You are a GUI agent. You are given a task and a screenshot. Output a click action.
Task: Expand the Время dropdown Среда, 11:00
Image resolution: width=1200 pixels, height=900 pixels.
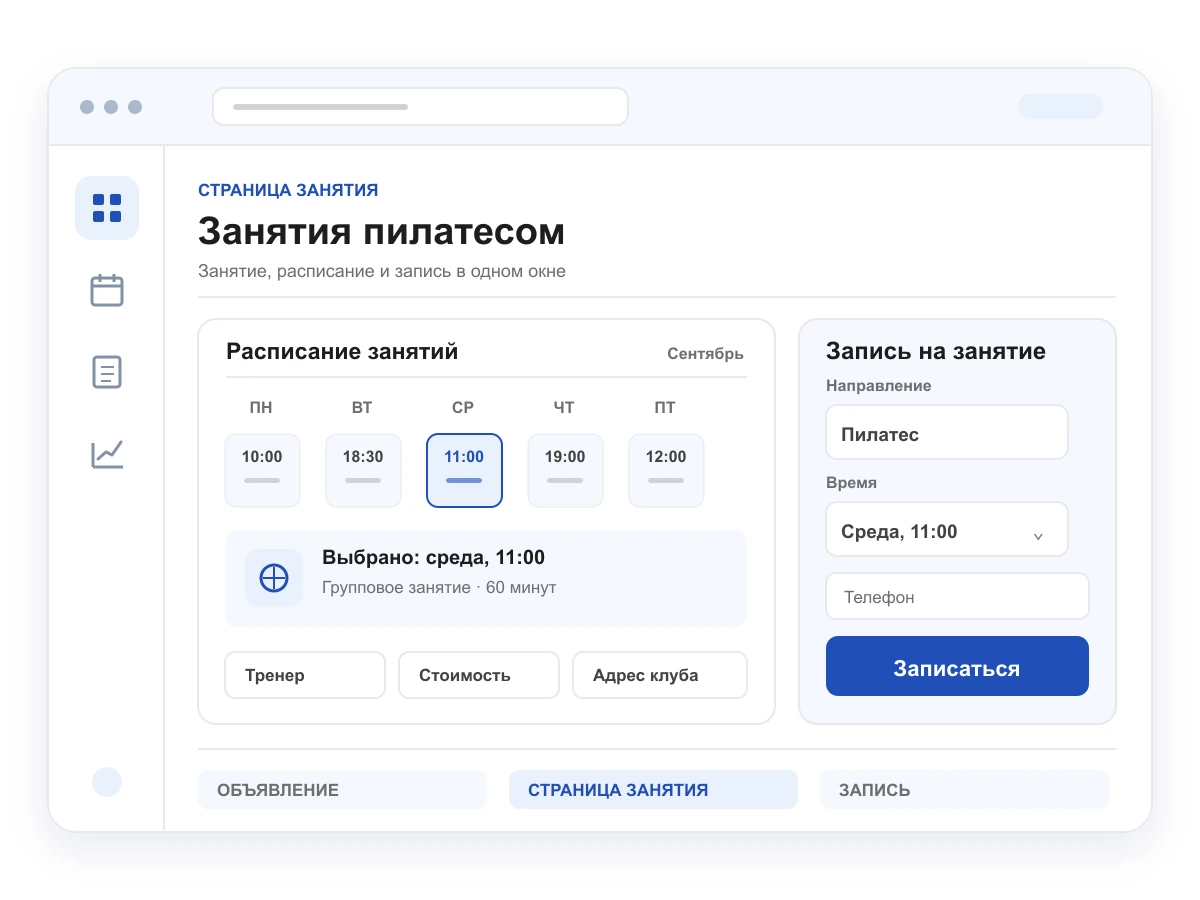947,529
